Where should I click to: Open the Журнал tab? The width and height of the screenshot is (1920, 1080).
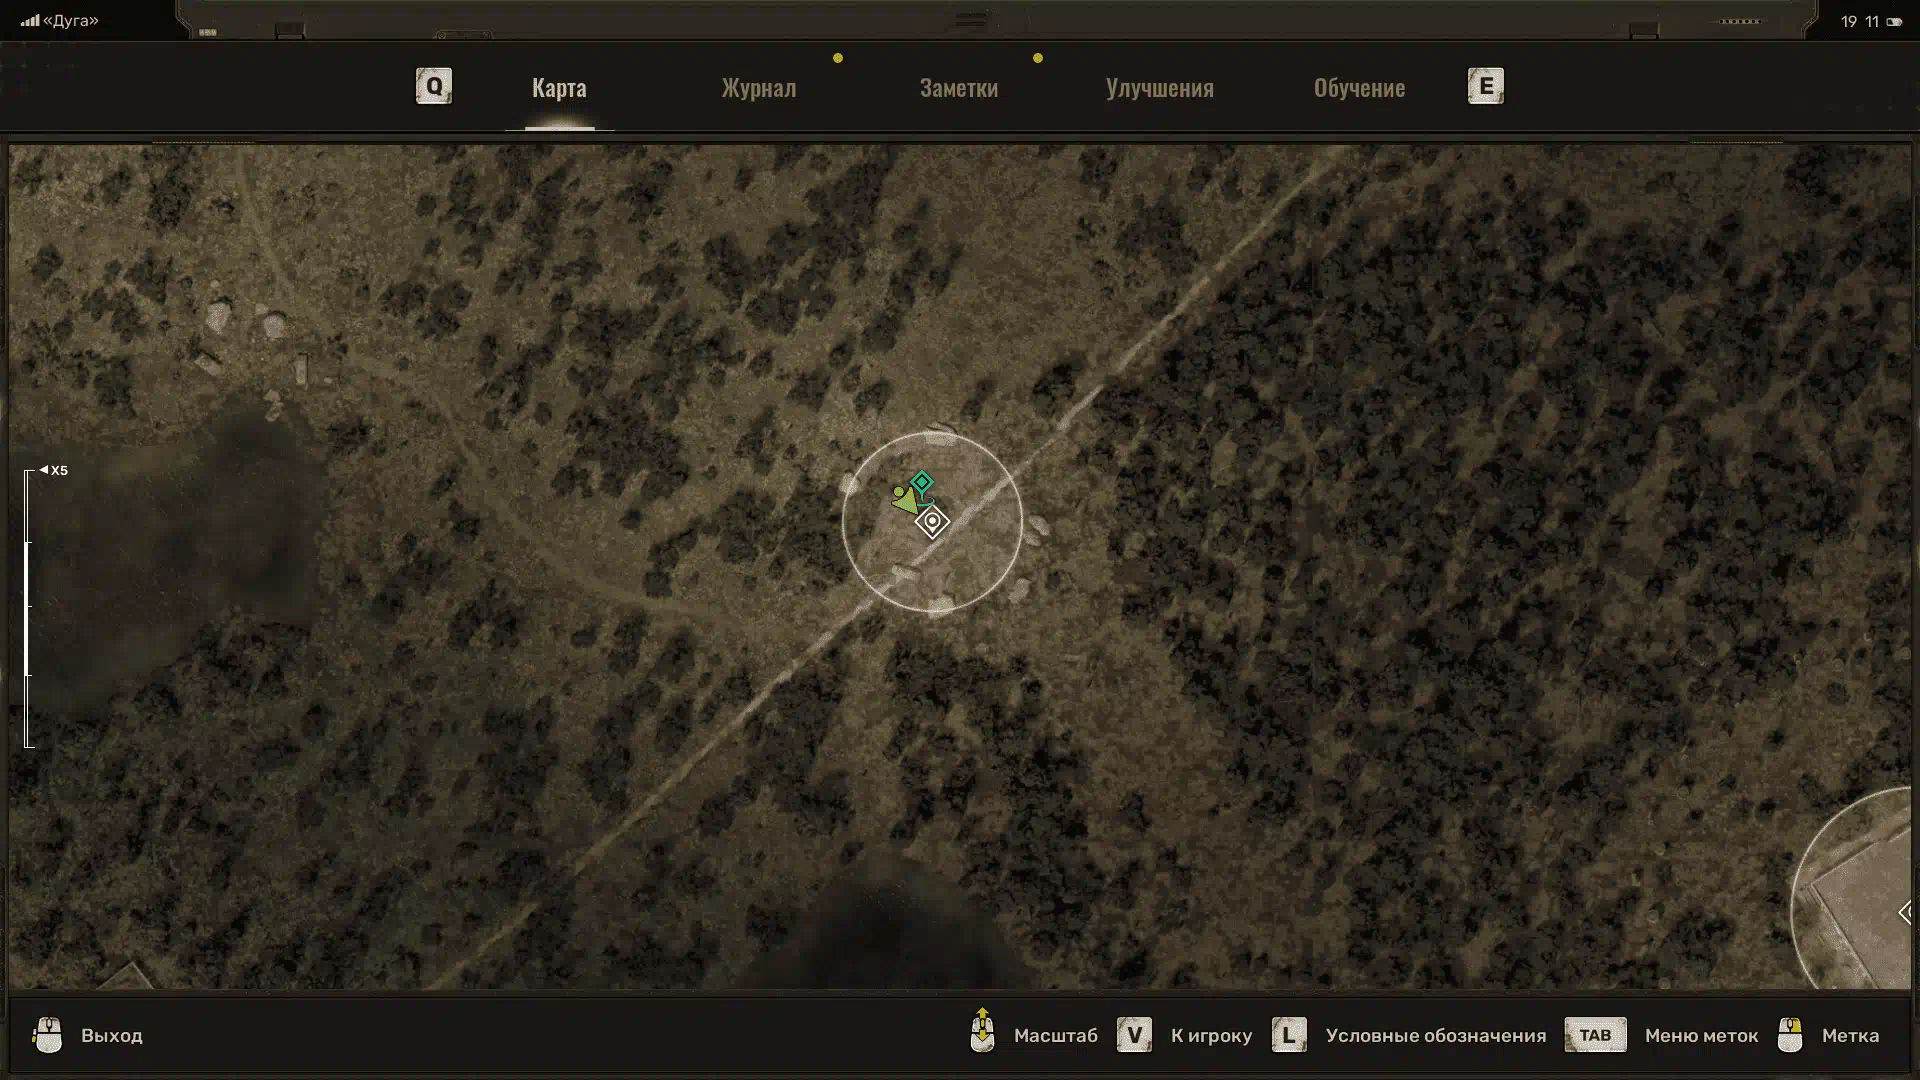point(759,88)
